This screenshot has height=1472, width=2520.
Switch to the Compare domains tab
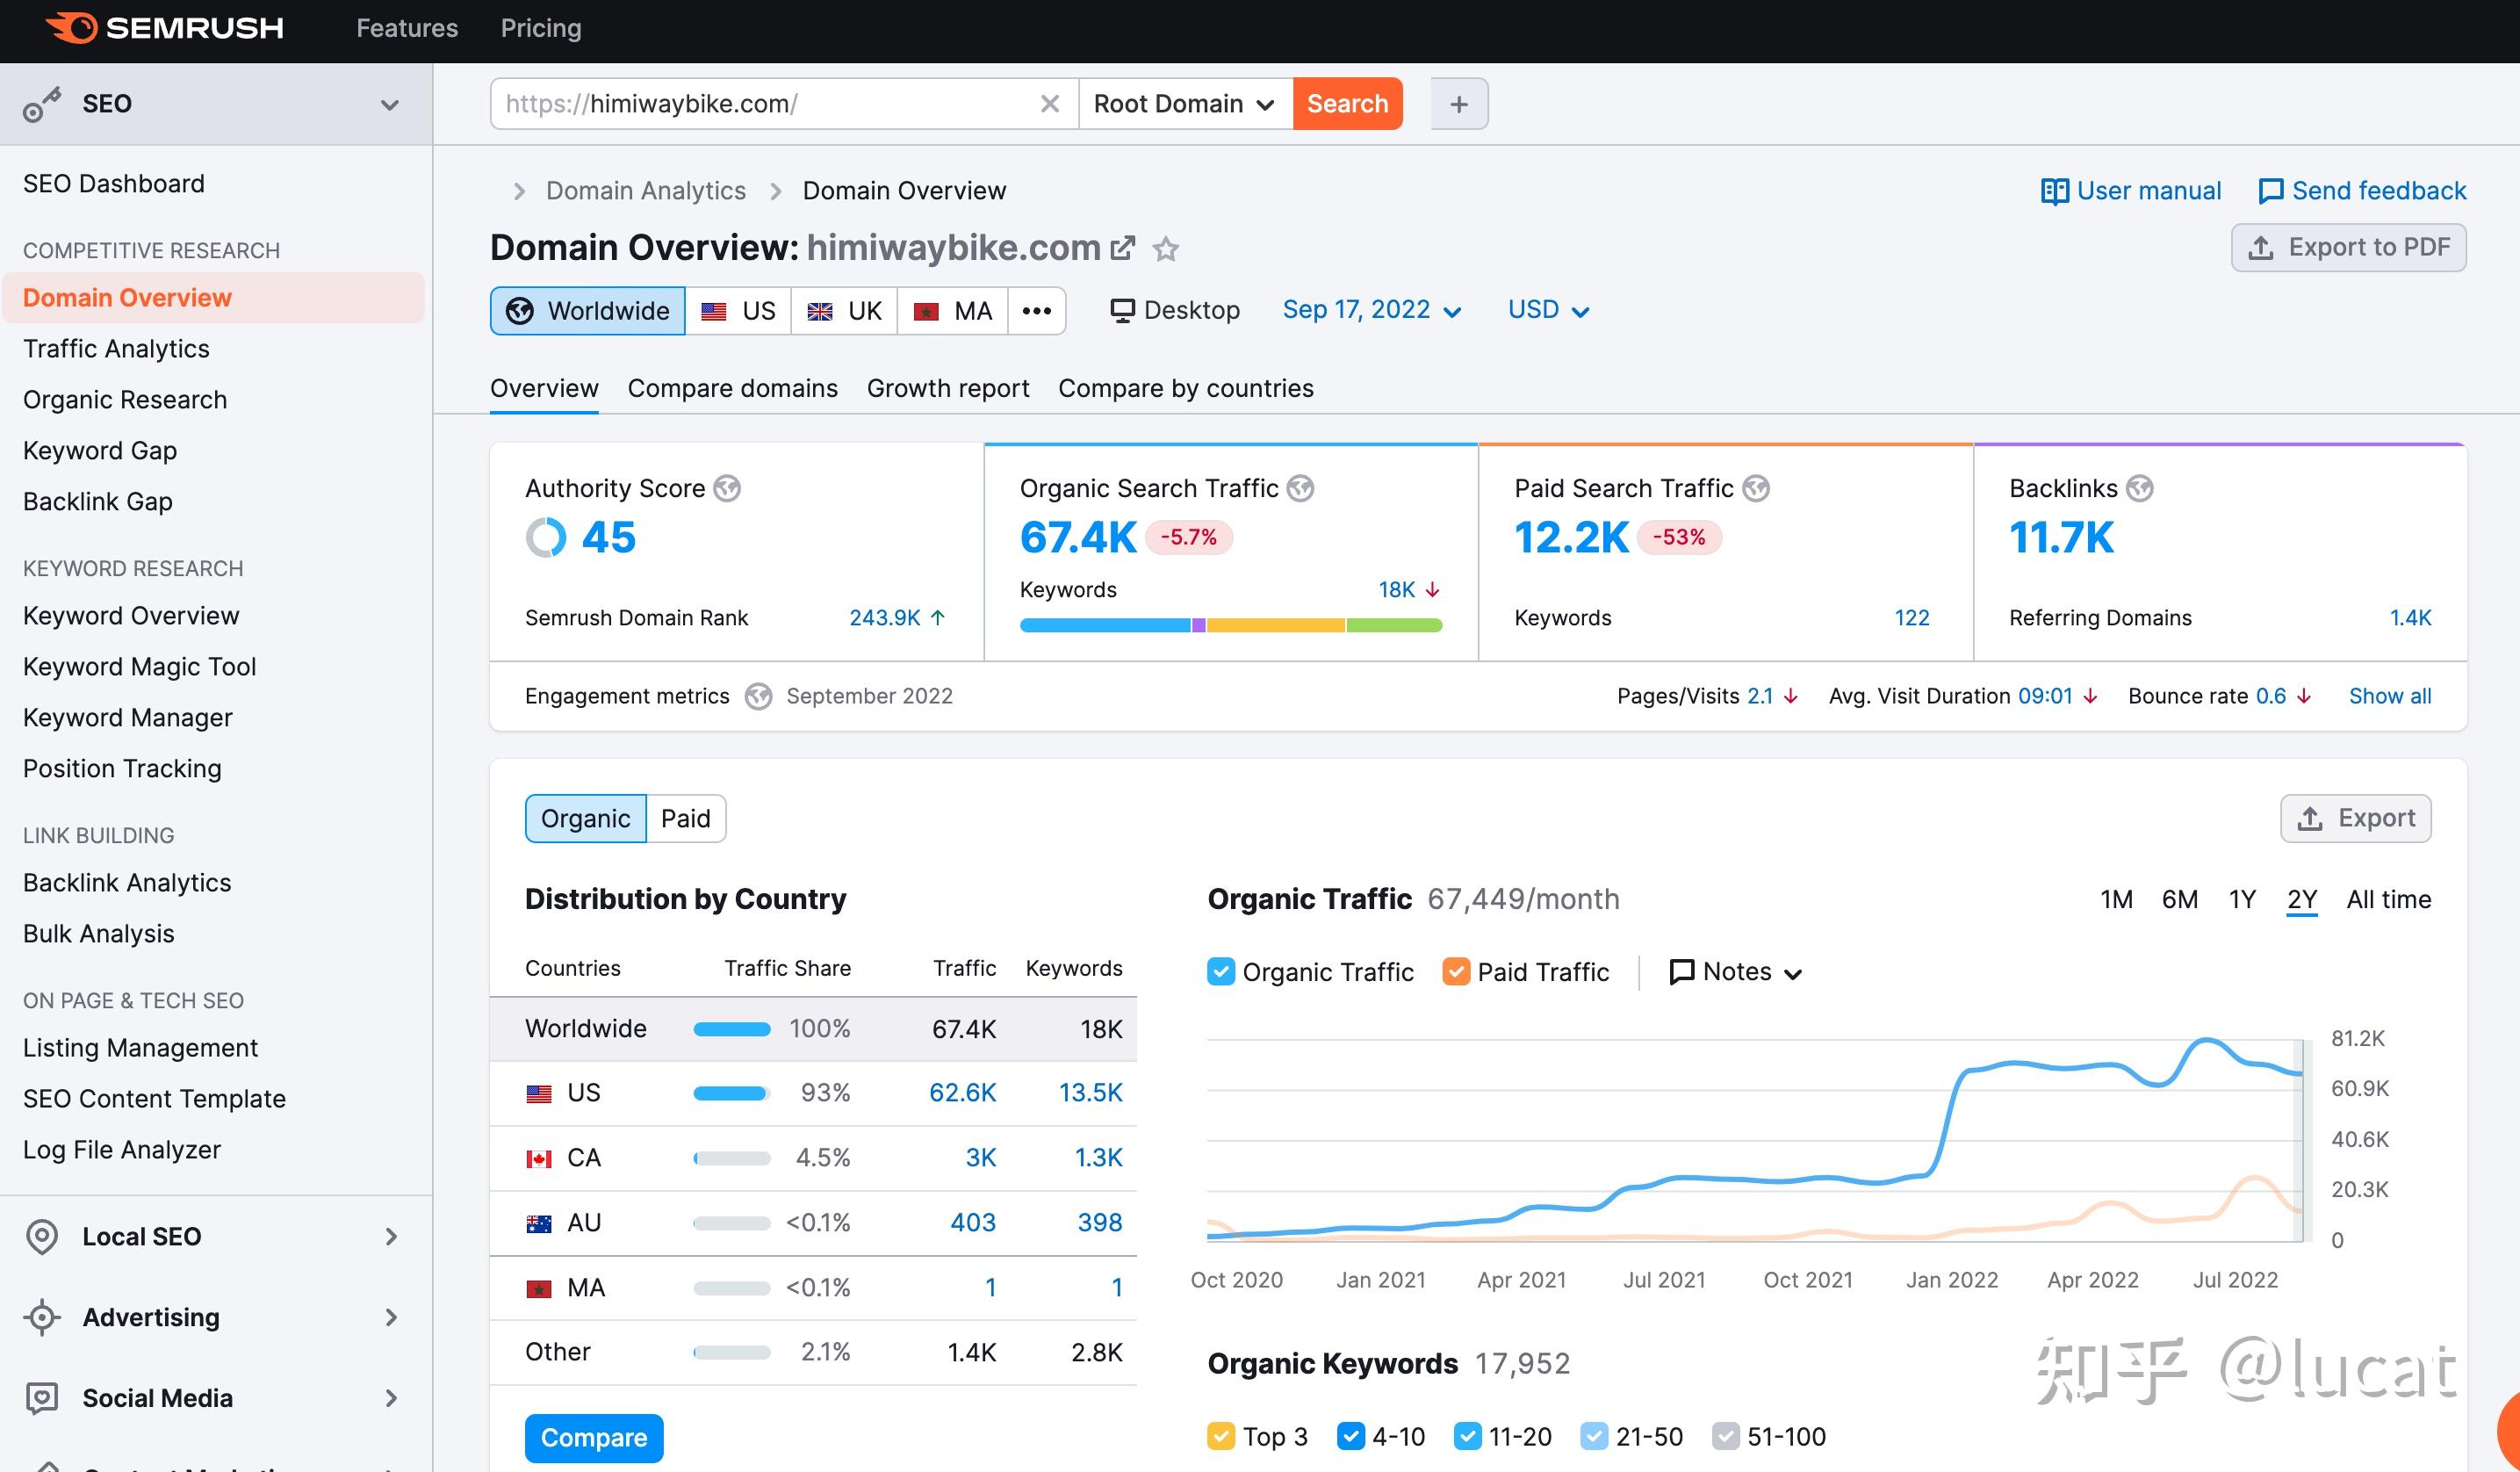click(732, 388)
